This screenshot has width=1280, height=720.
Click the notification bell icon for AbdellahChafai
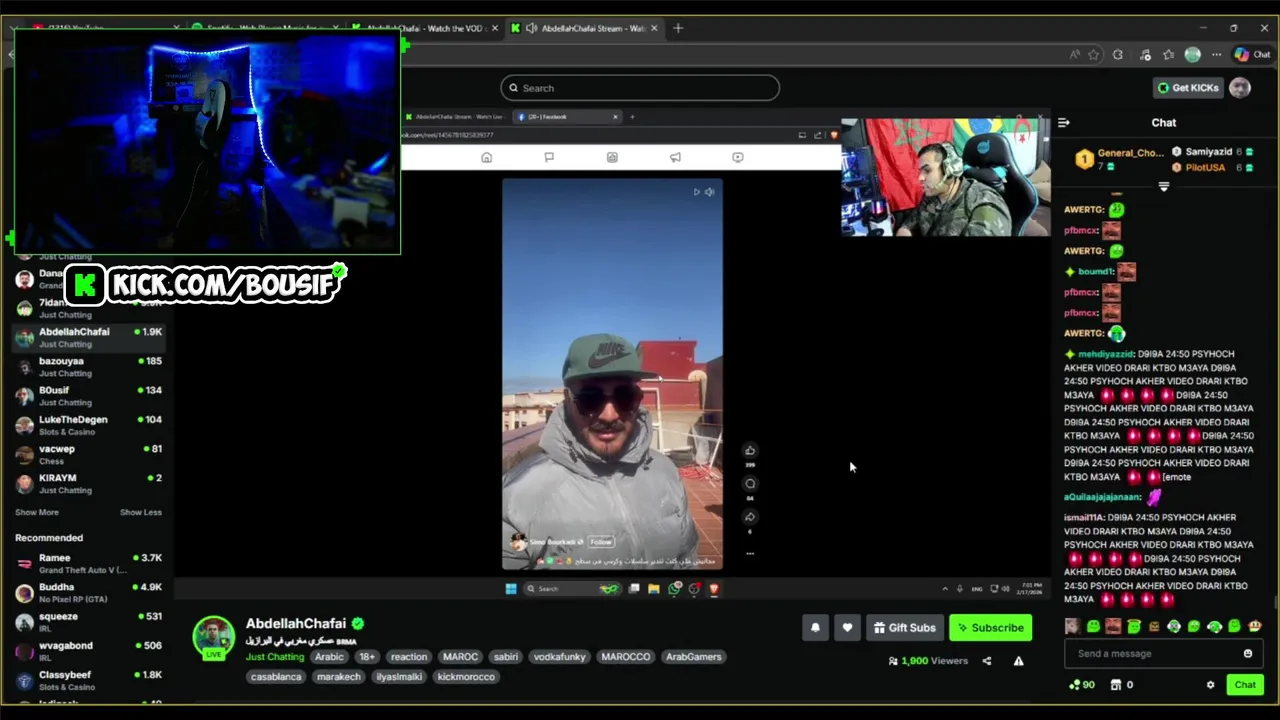tap(815, 627)
